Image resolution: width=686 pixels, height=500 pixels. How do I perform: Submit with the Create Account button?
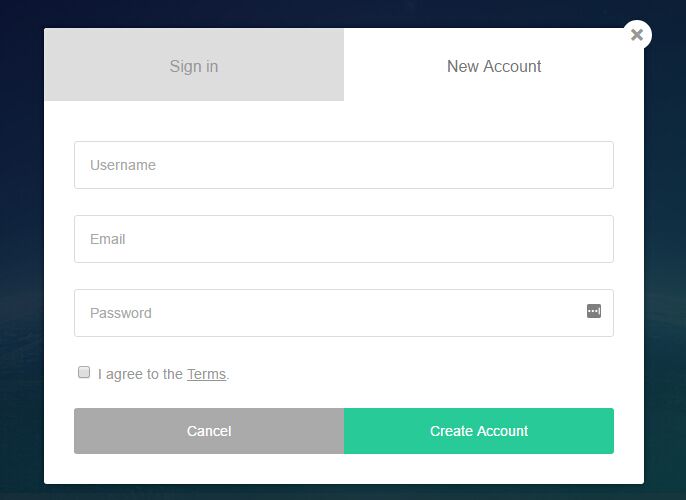pos(479,431)
